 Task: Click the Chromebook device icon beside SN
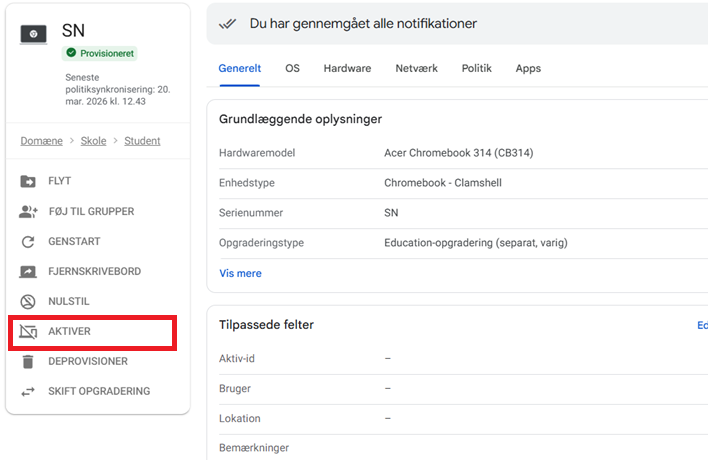tap(33, 33)
